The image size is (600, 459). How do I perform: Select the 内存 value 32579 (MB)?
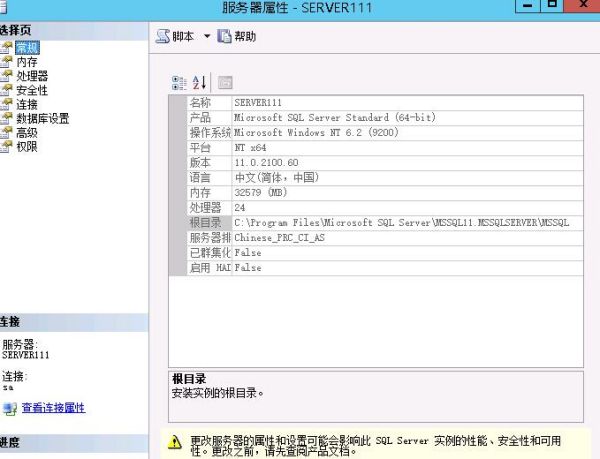point(408,192)
